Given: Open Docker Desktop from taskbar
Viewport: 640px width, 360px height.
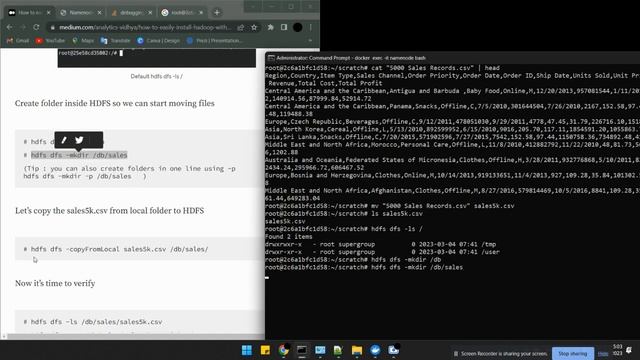Looking at the screenshot, I should (x=375, y=350).
